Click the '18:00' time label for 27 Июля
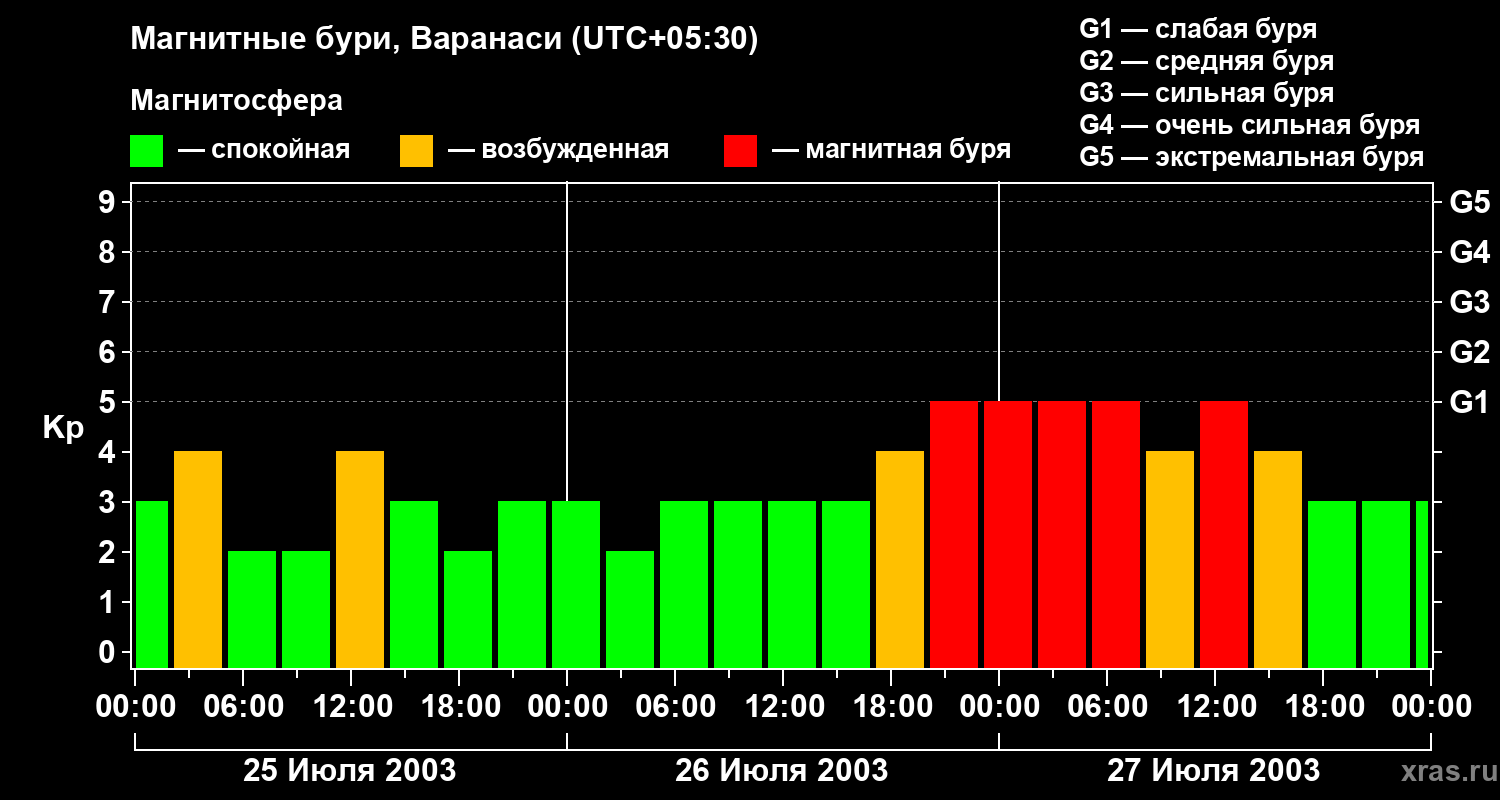The width and height of the screenshot is (1500, 800). tap(1323, 707)
